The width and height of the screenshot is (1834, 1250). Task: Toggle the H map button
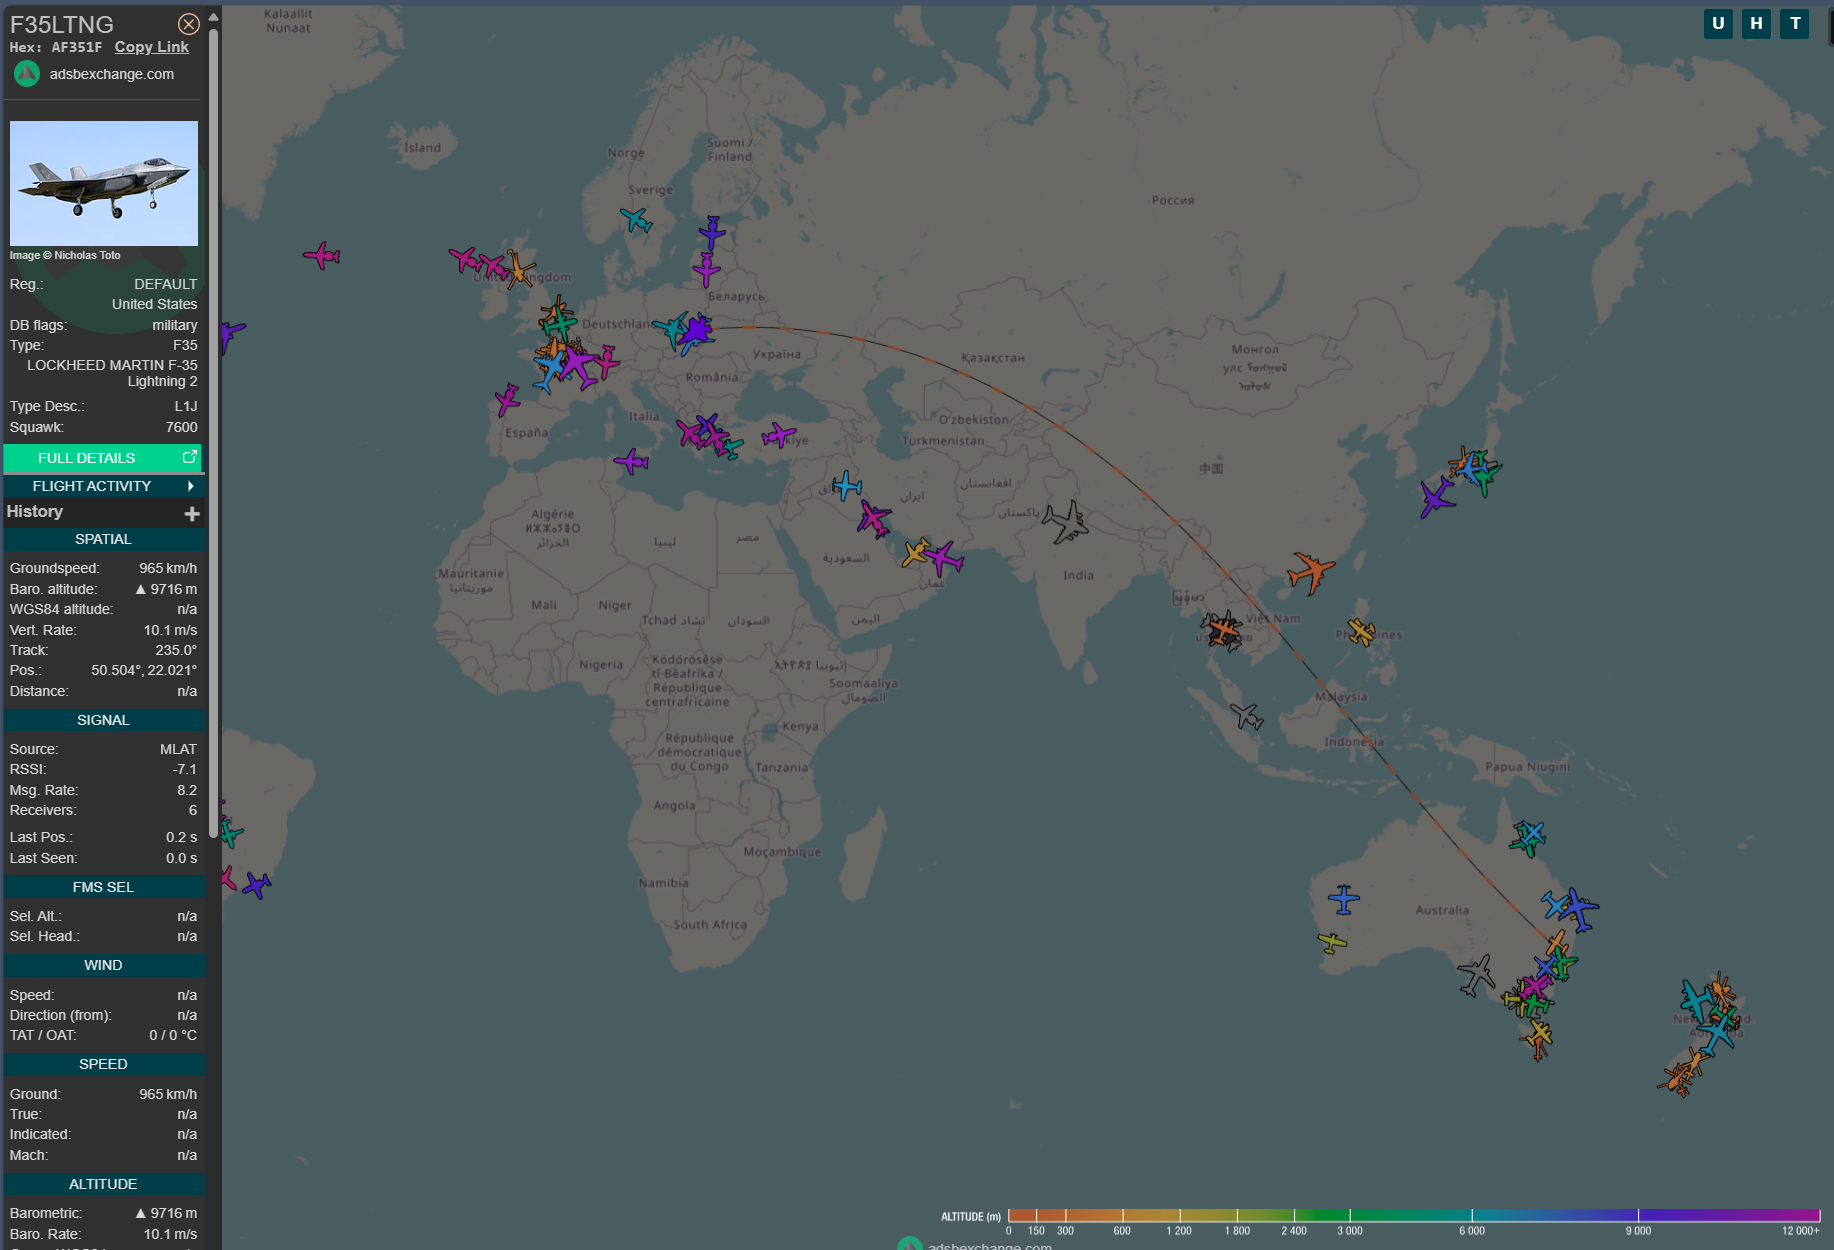(x=1756, y=24)
